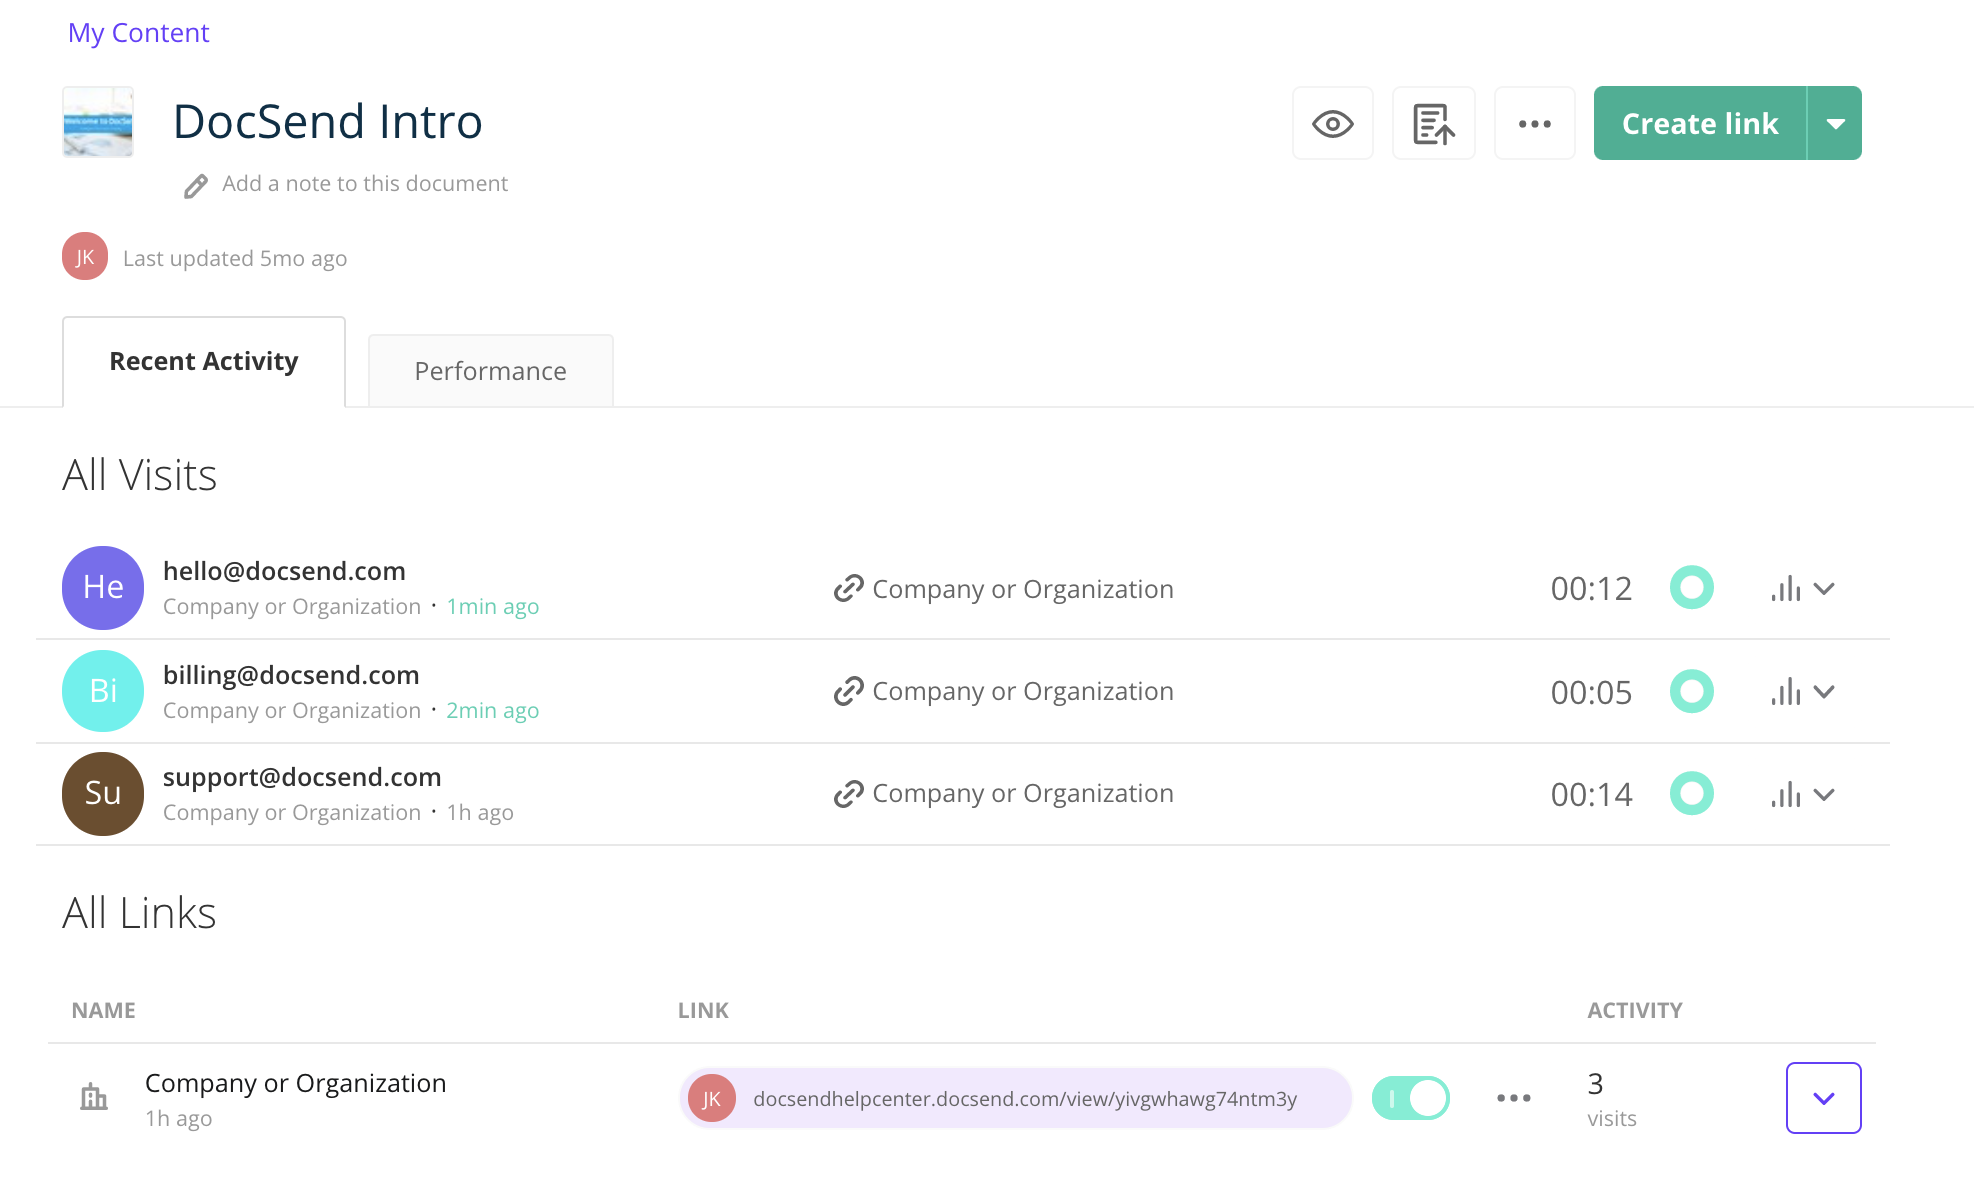Click the NAME column header

click(103, 1010)
